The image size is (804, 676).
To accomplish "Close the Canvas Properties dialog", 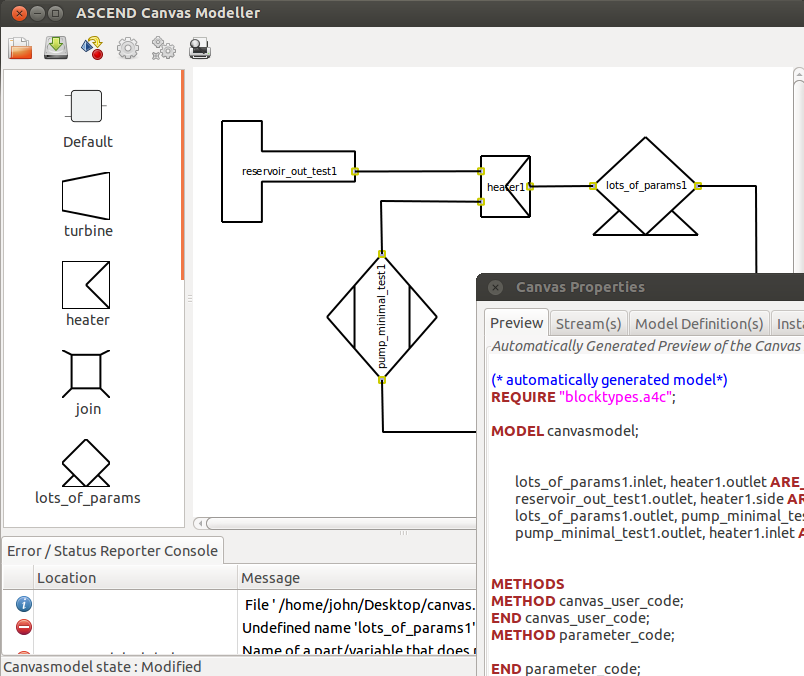I will pos(495,287).
